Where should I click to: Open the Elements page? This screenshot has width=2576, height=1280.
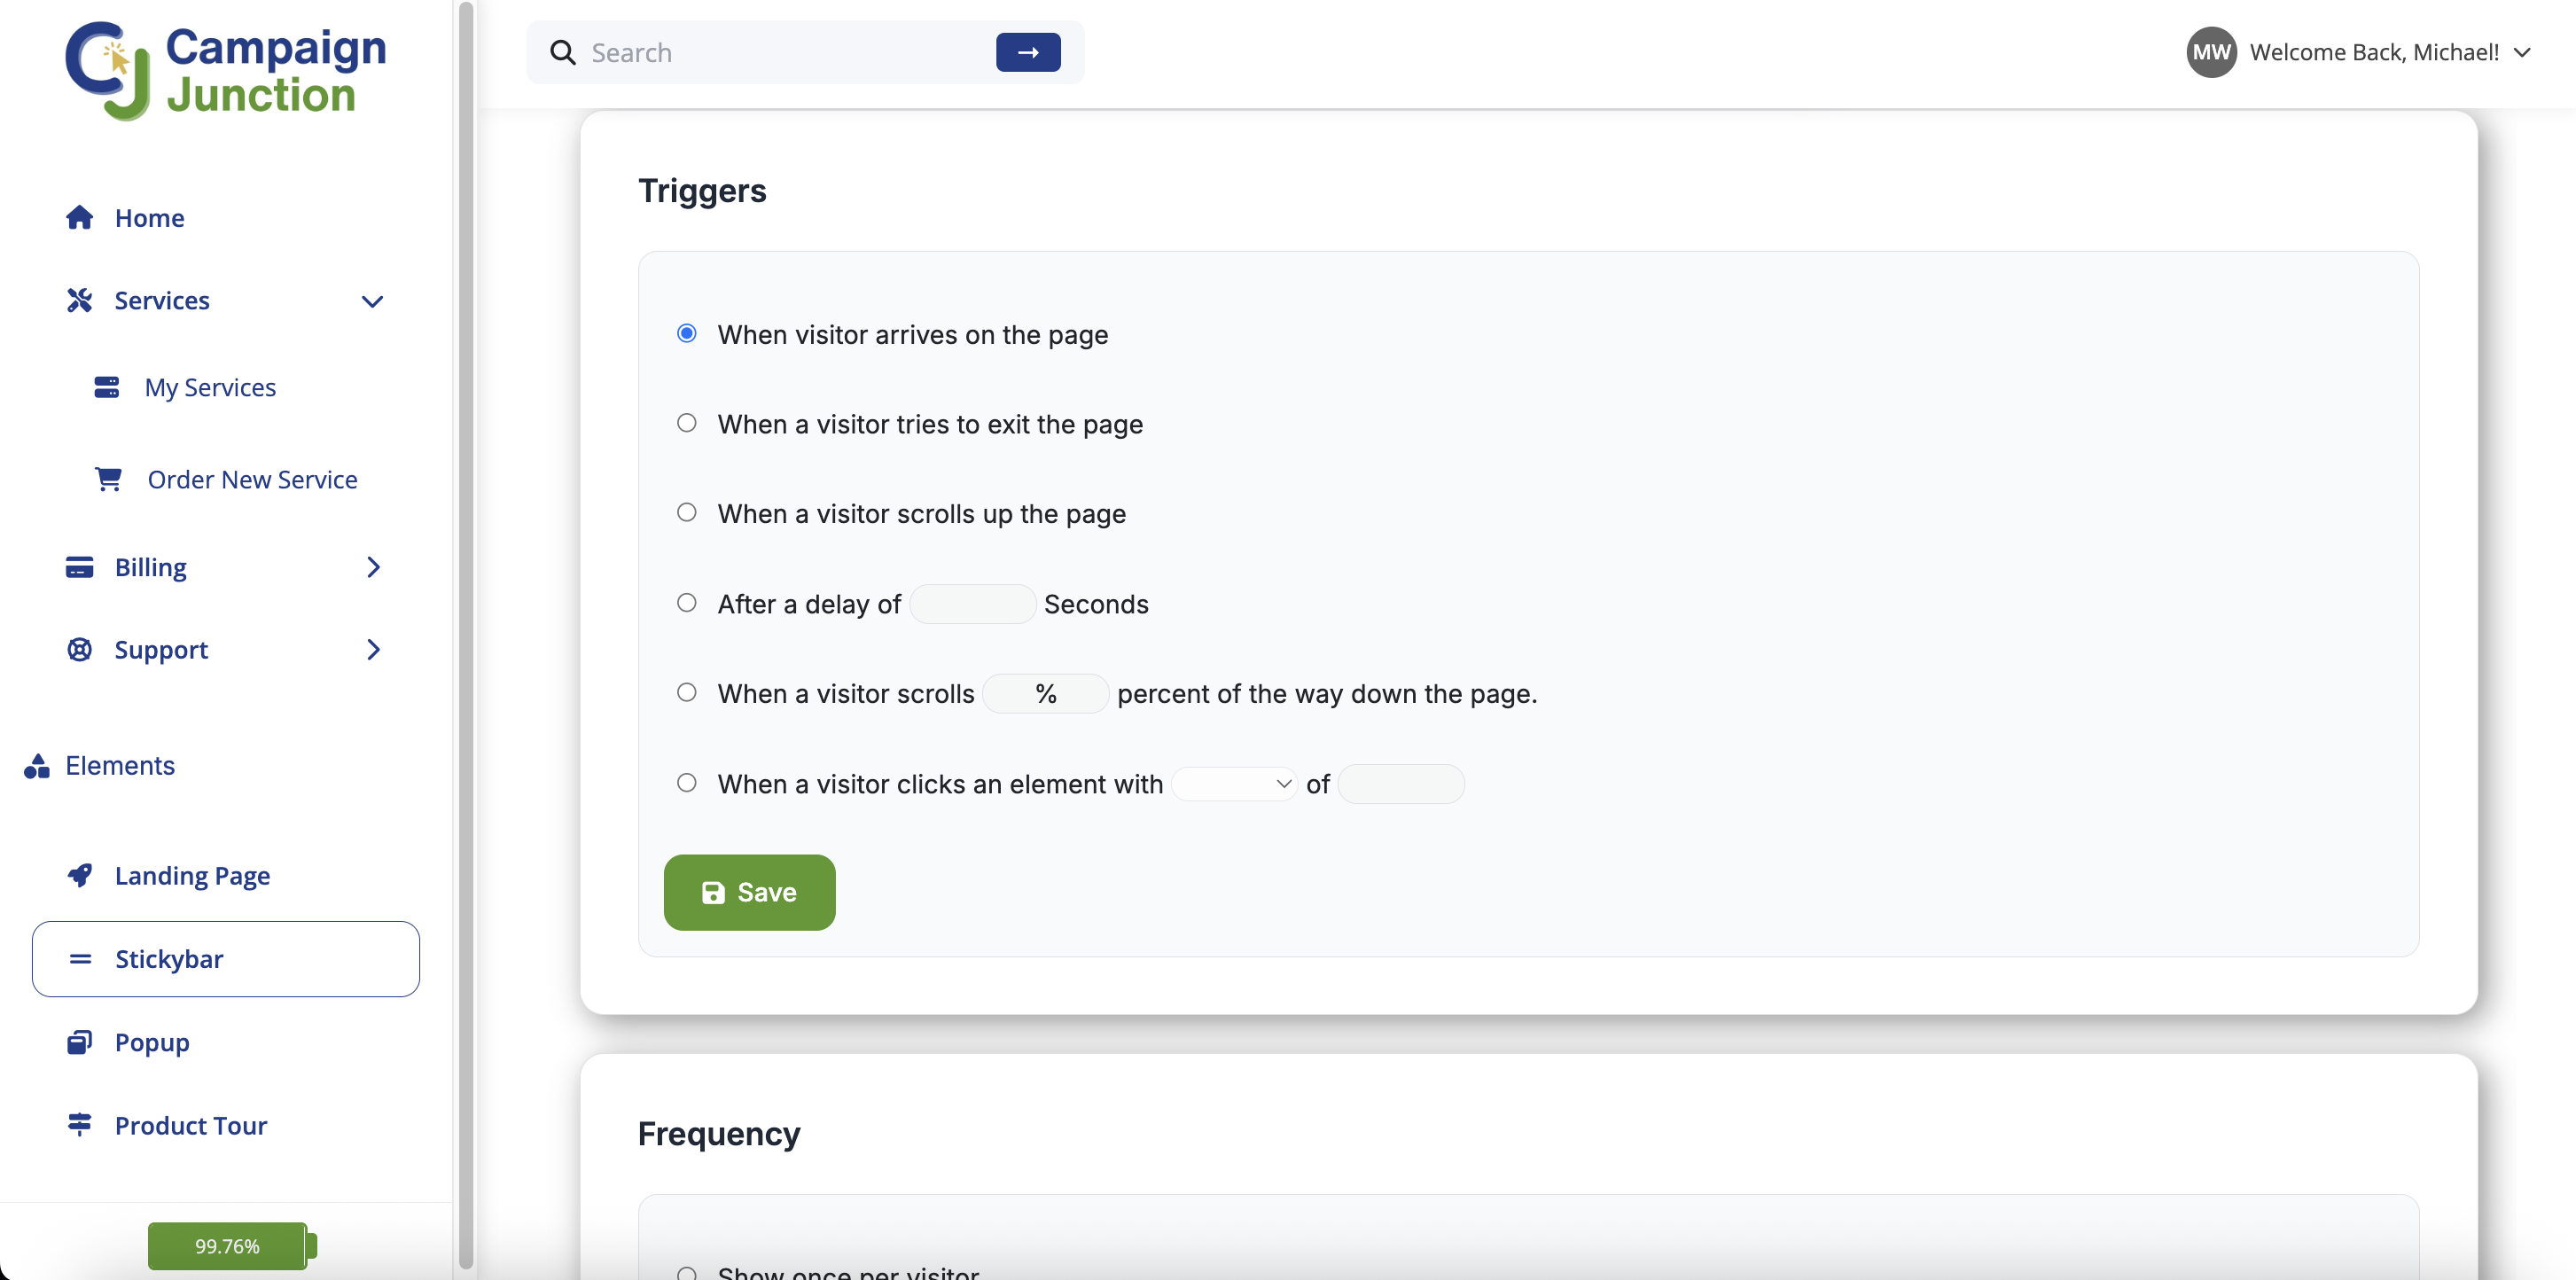[120, 766]
